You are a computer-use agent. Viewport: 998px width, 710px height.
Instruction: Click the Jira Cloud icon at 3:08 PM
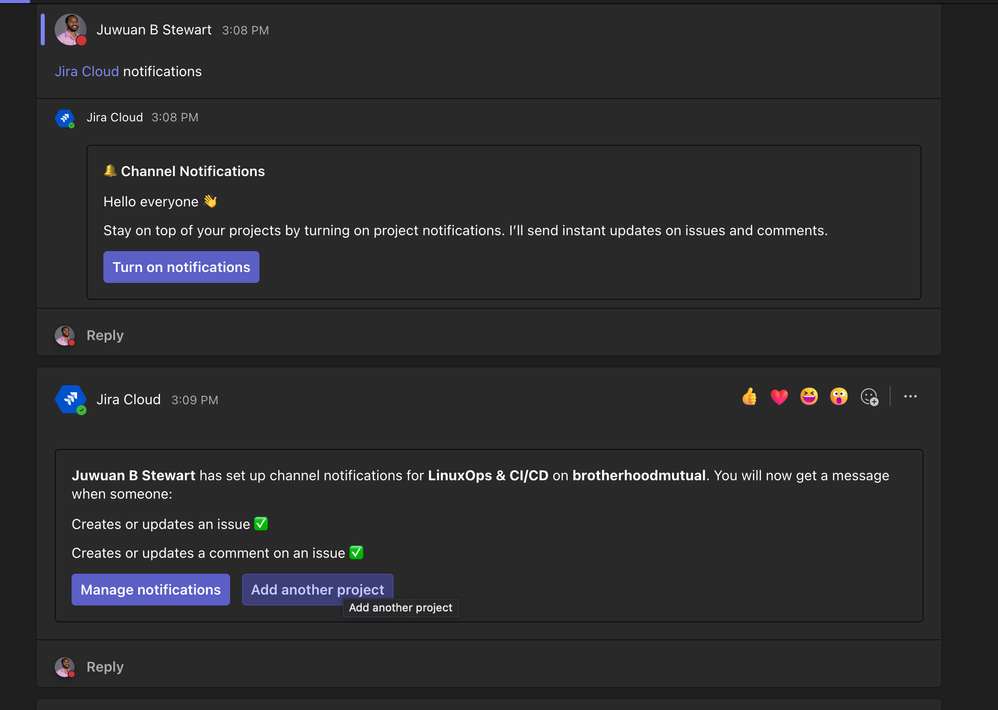[65, 118]
